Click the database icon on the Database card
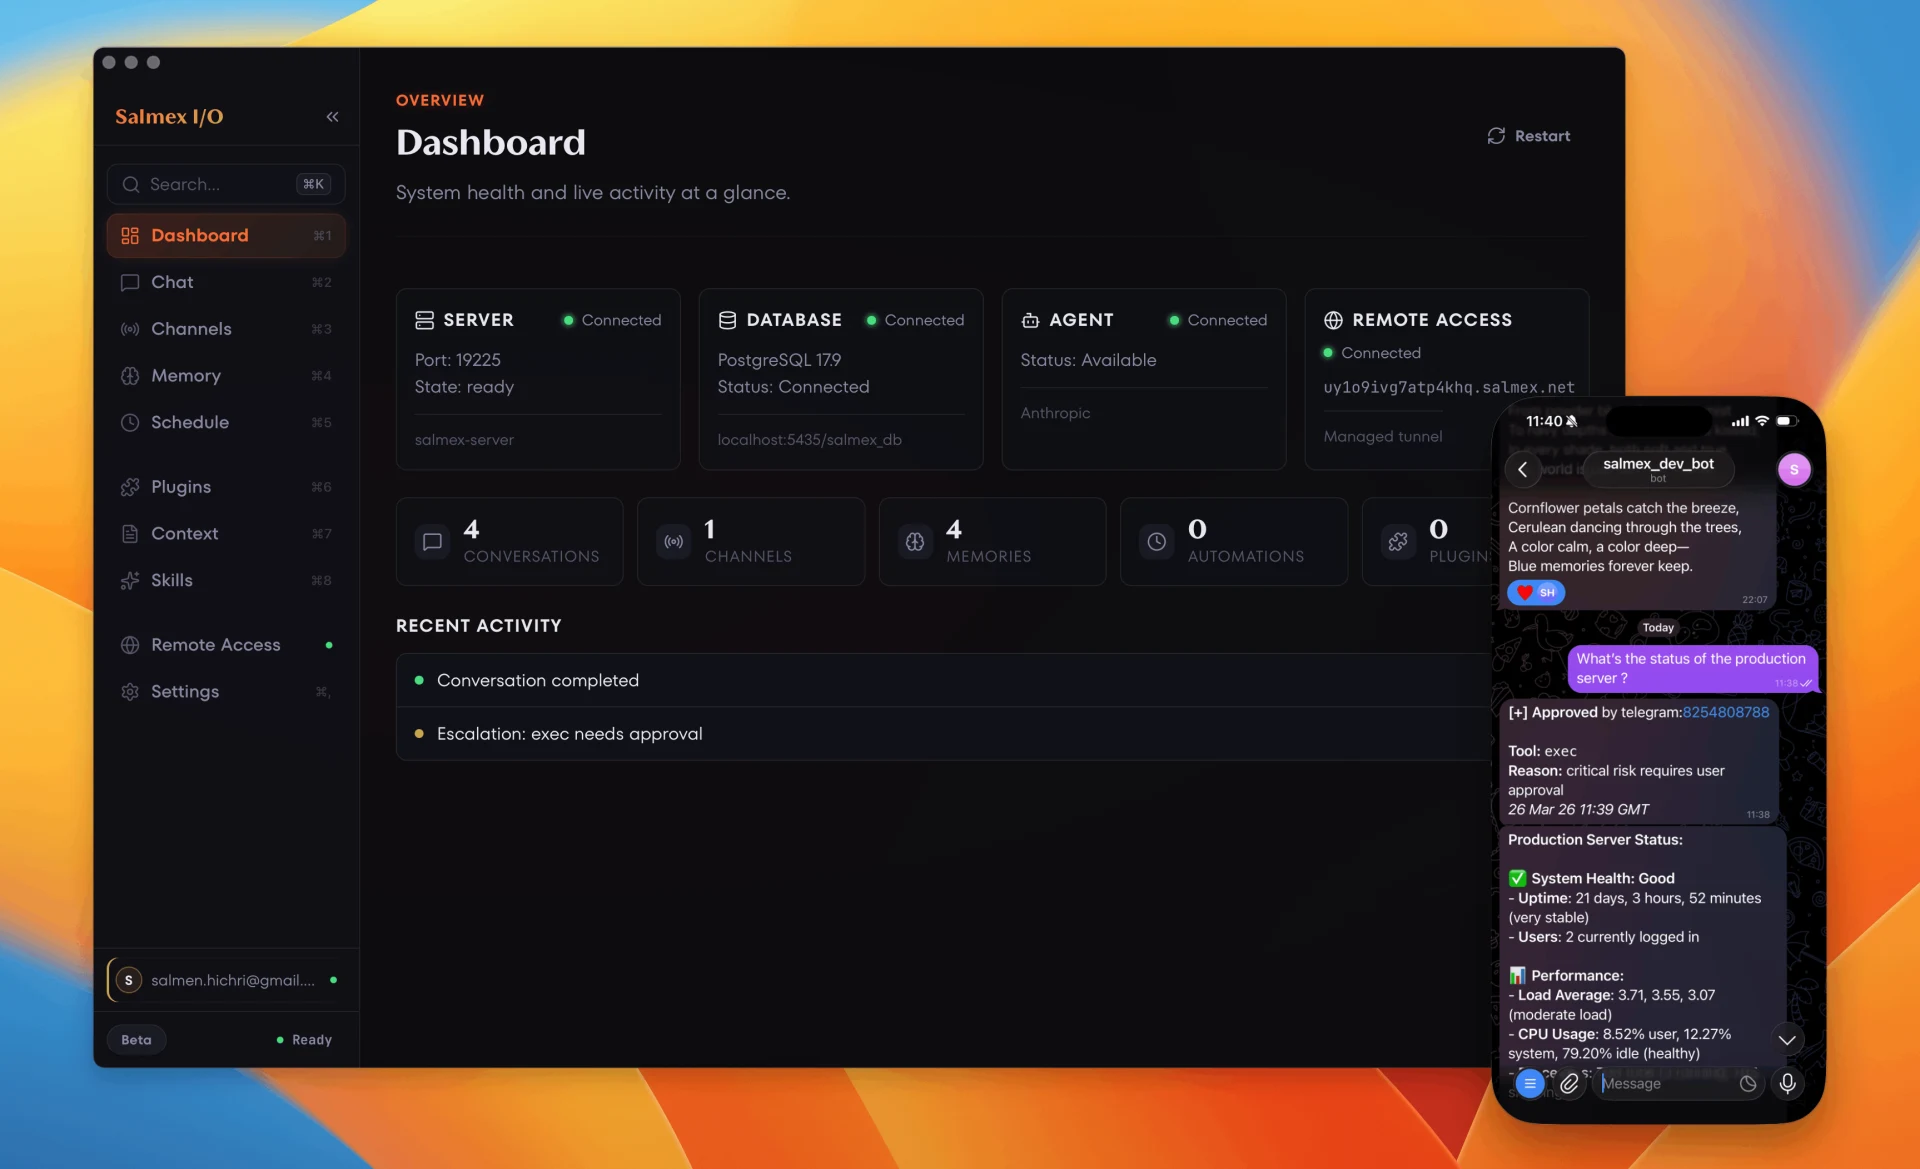 point(727,319)
